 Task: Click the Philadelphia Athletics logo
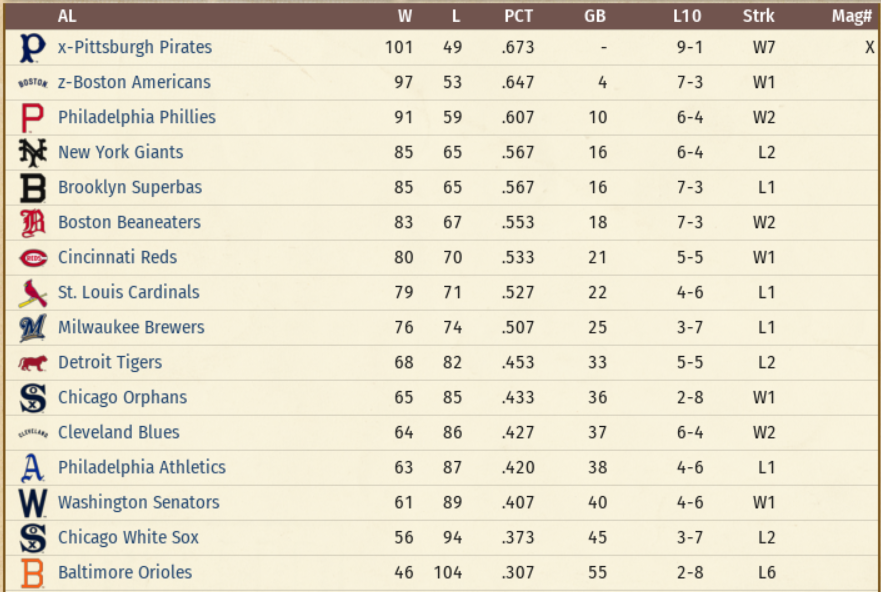pos(32,467)
